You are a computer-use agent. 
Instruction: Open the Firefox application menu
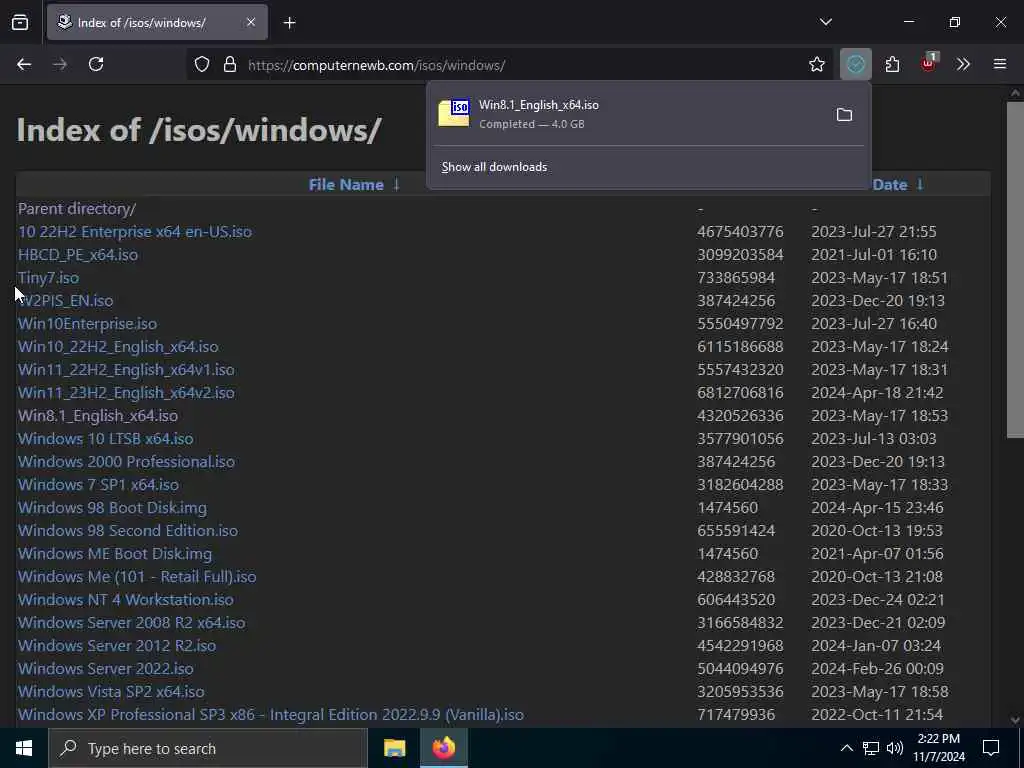pos(1000,64)
